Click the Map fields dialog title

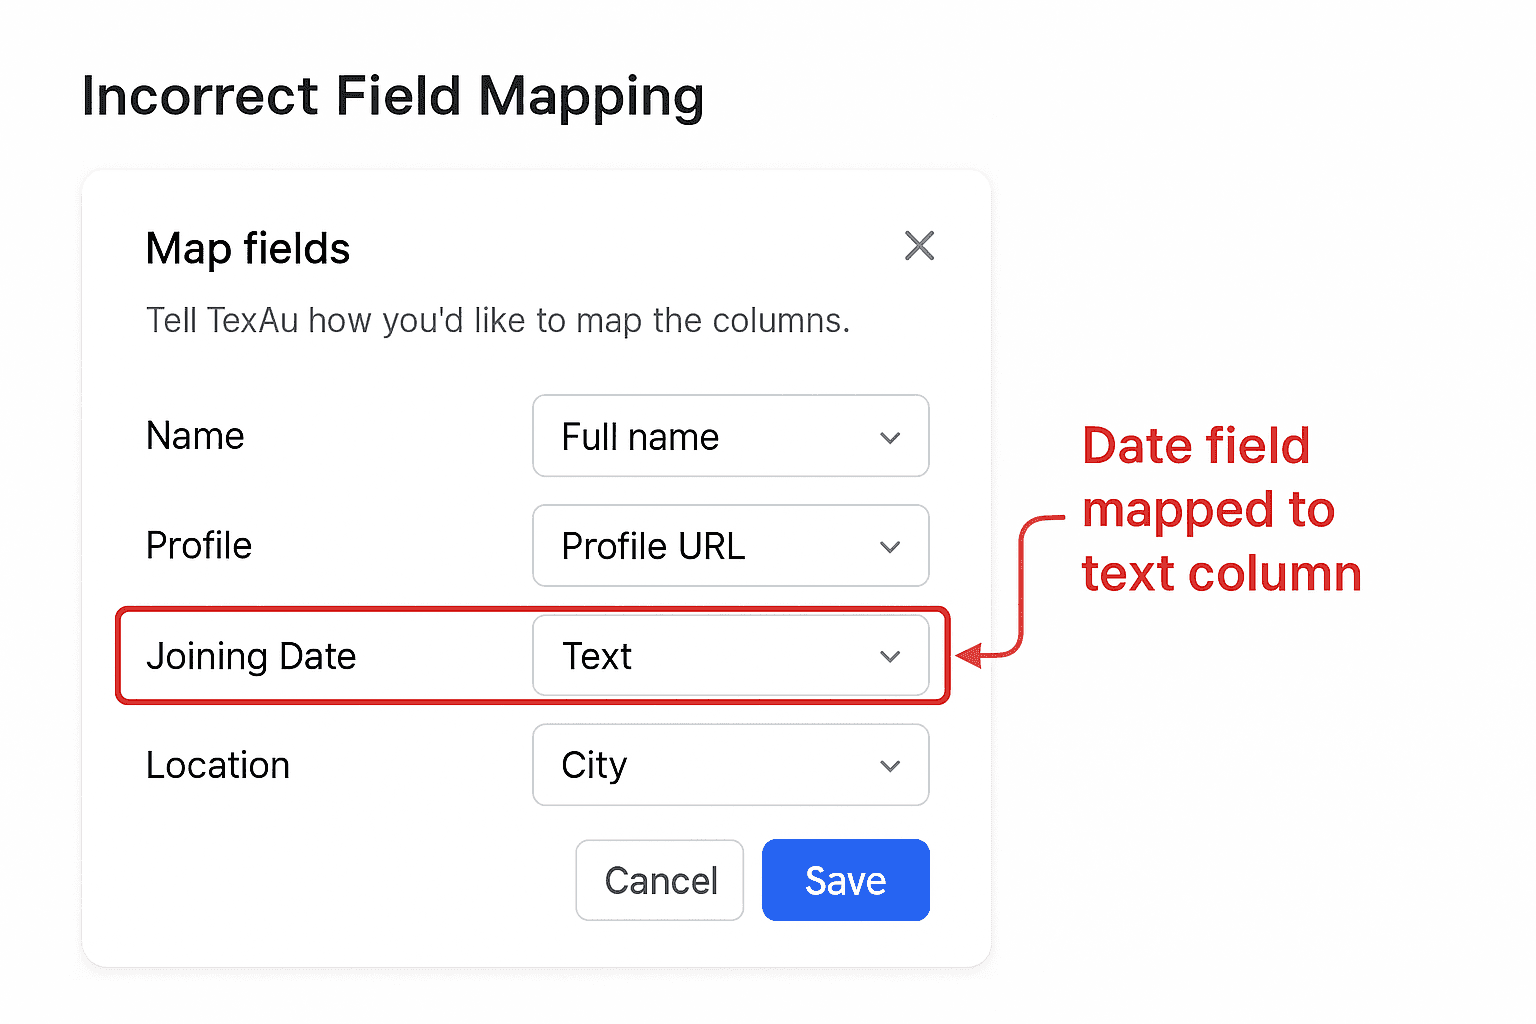tap(248, 249)
